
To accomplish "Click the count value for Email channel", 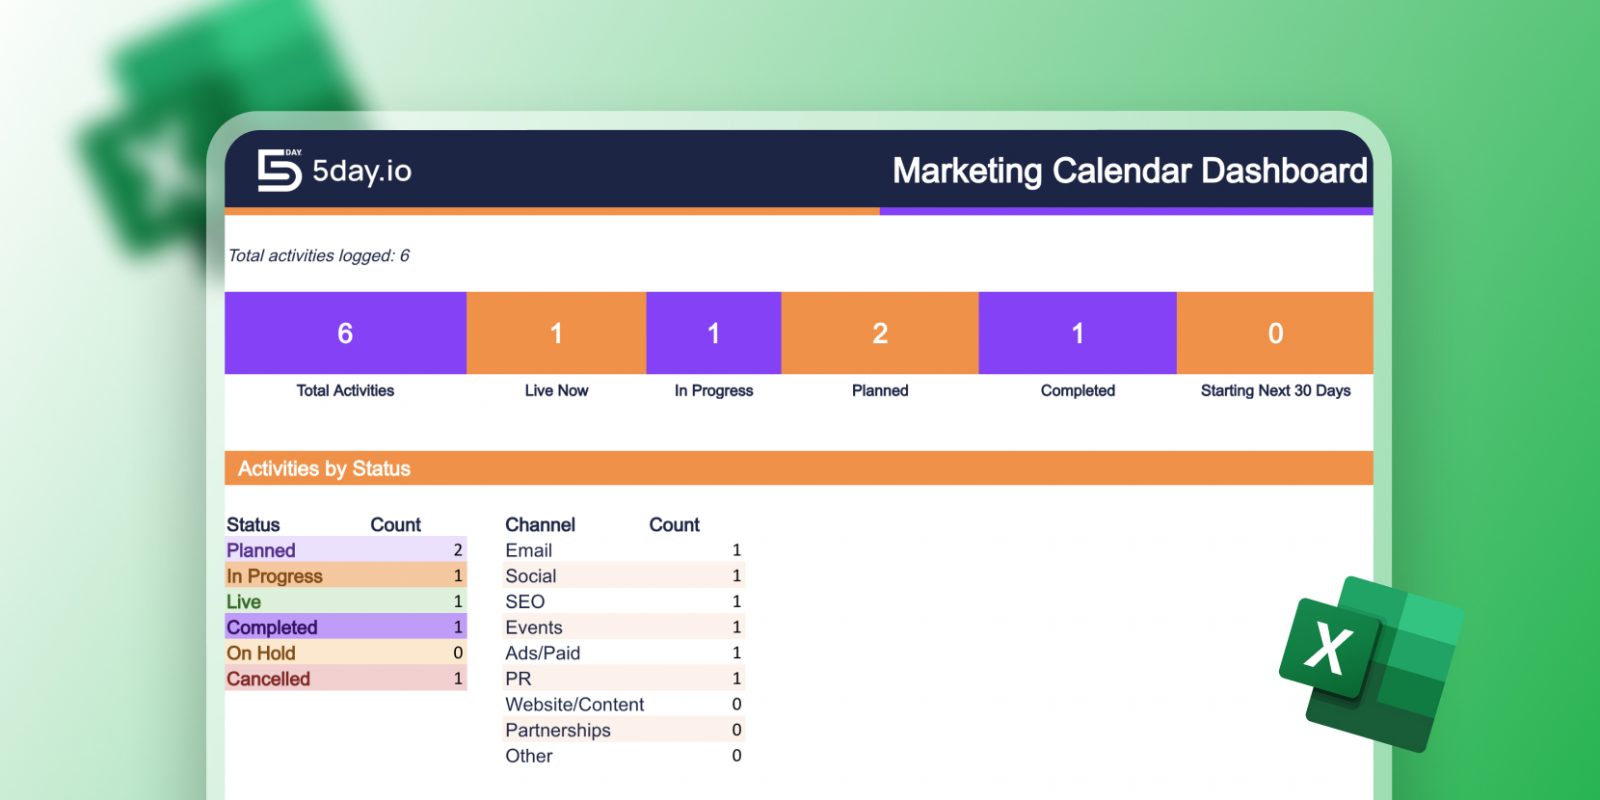I will (x=737, y=551).
